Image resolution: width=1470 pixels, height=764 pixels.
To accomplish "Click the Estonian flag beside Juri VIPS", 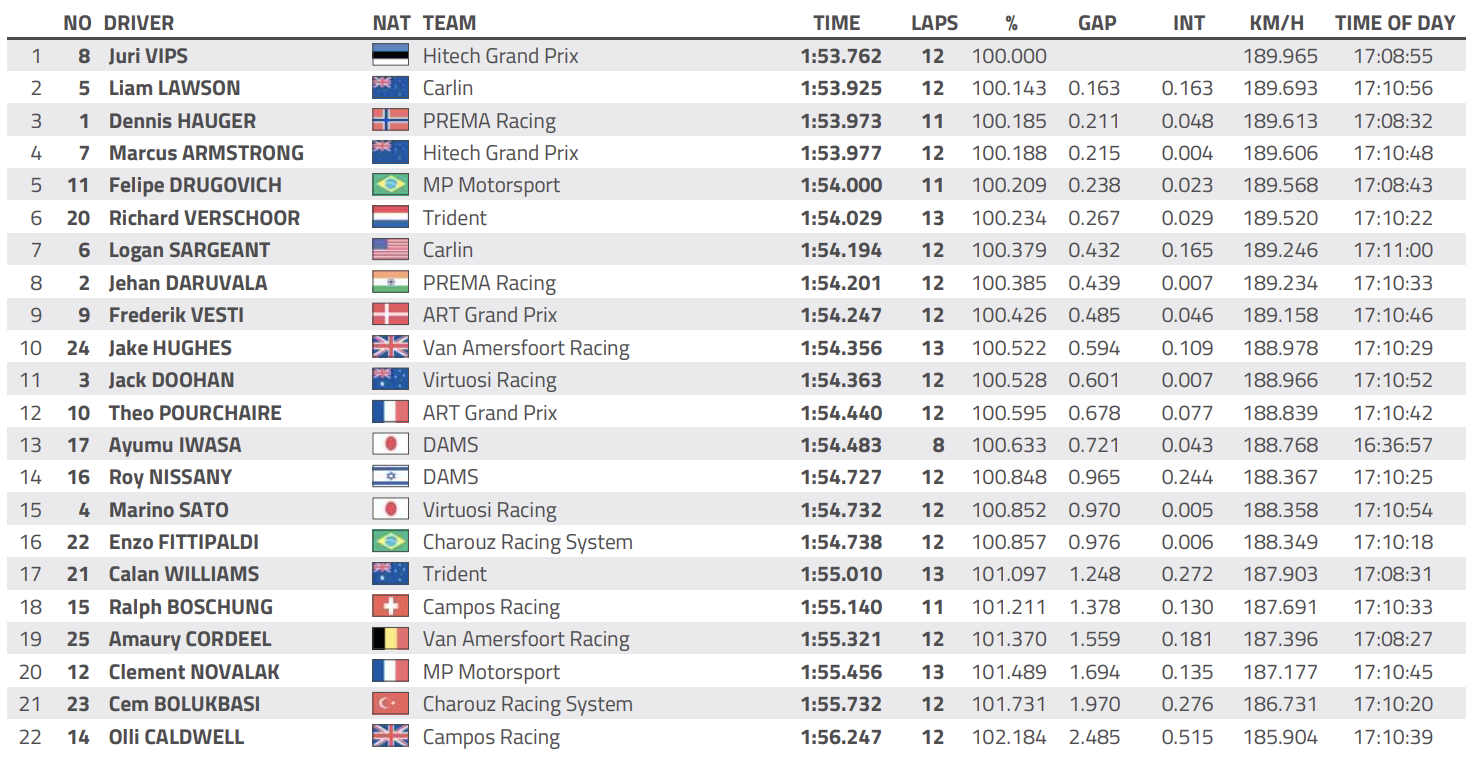I will (390, 56).
